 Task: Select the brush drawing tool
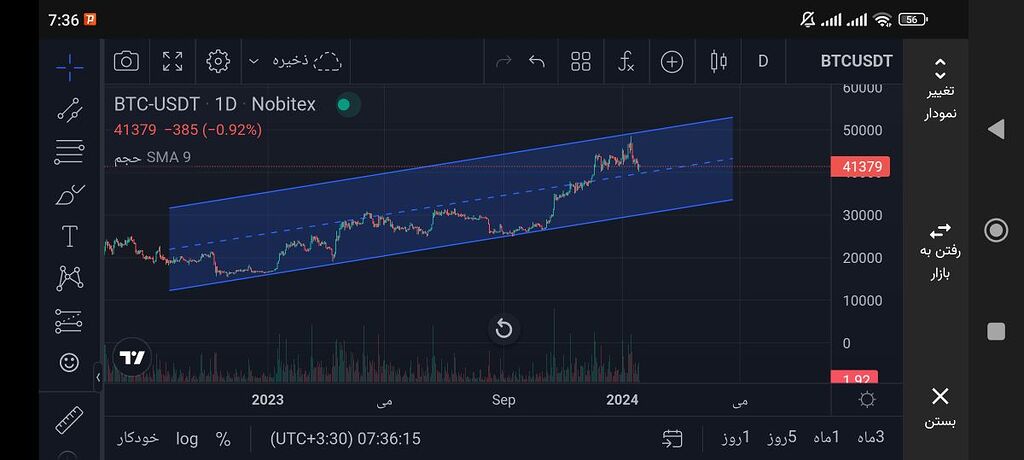pos(69,194)
